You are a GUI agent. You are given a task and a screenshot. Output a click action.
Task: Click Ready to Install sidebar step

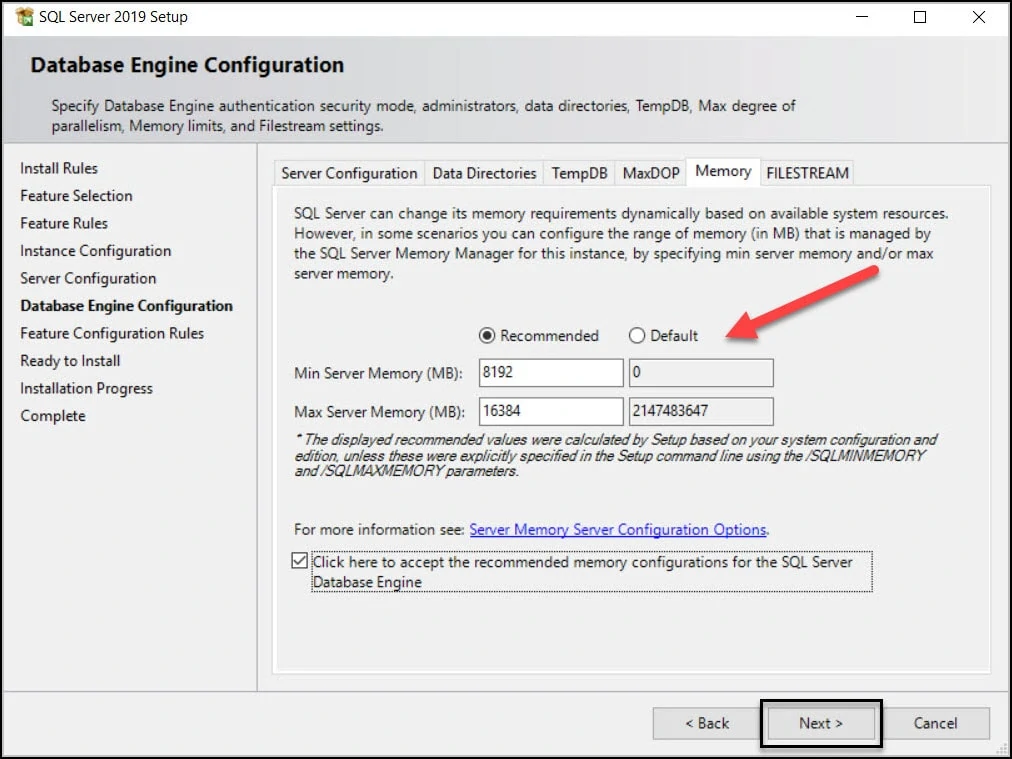coord(70,361)
